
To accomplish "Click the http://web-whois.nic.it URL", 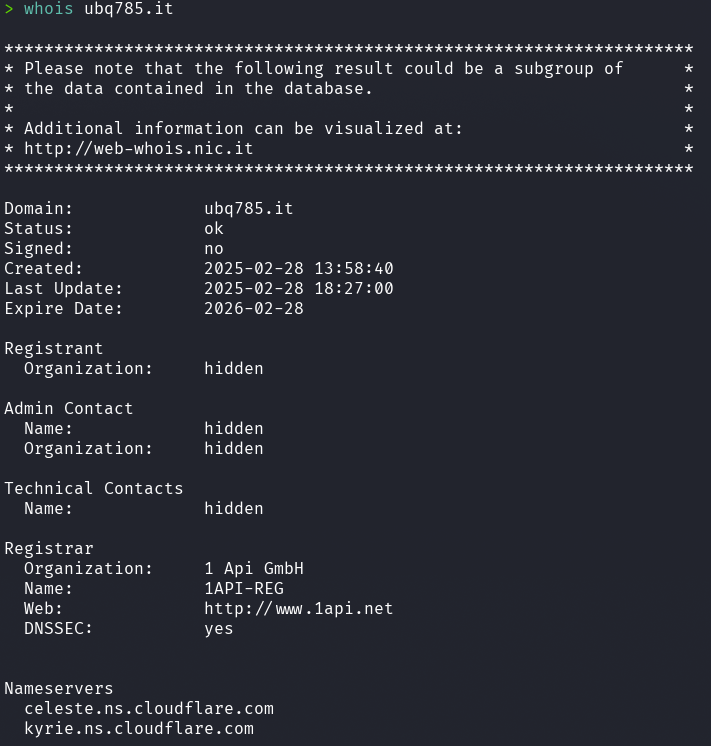I will [x=138, y=148].
